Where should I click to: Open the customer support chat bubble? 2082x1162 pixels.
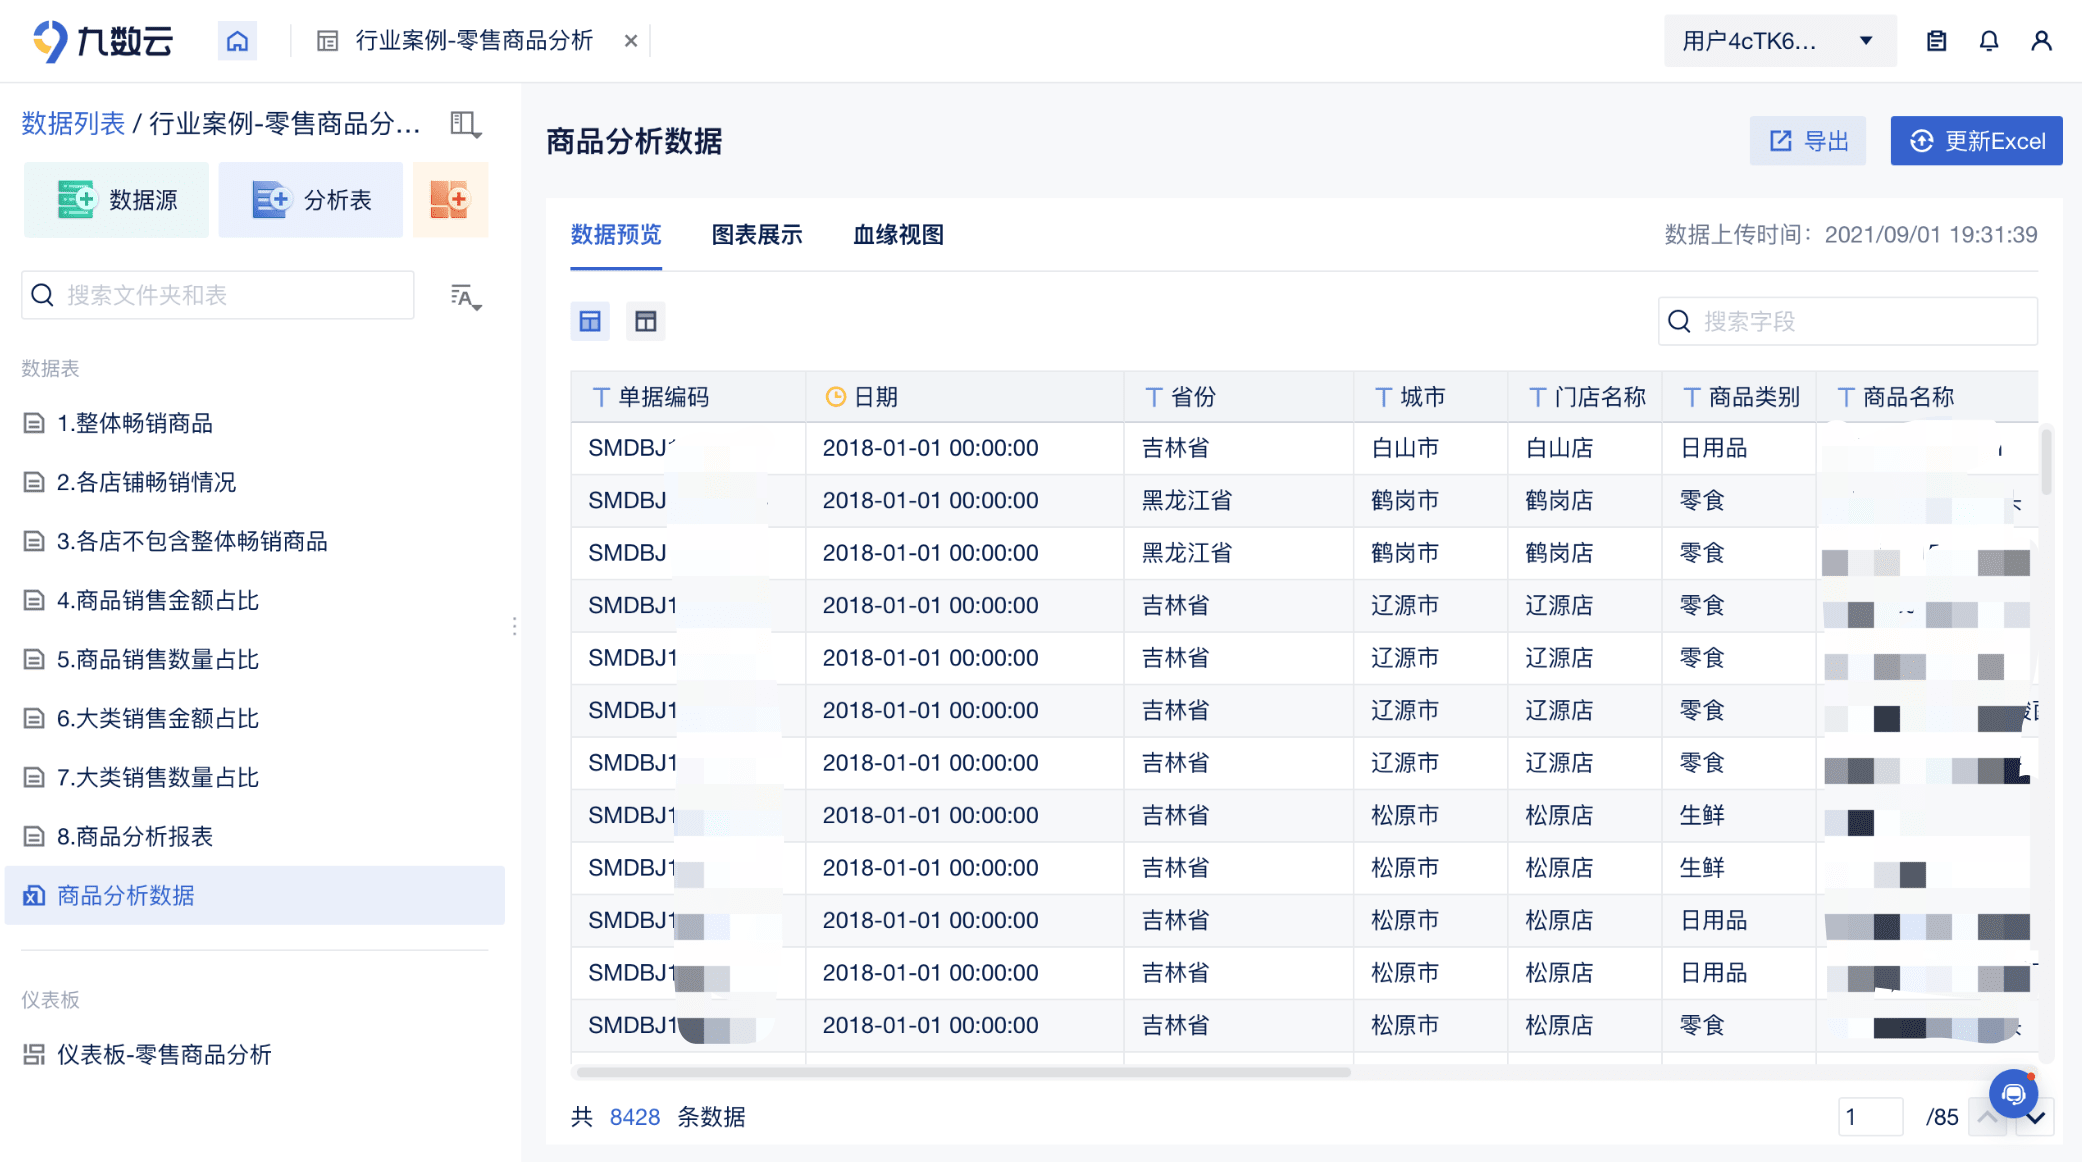pos(2013,1094)
